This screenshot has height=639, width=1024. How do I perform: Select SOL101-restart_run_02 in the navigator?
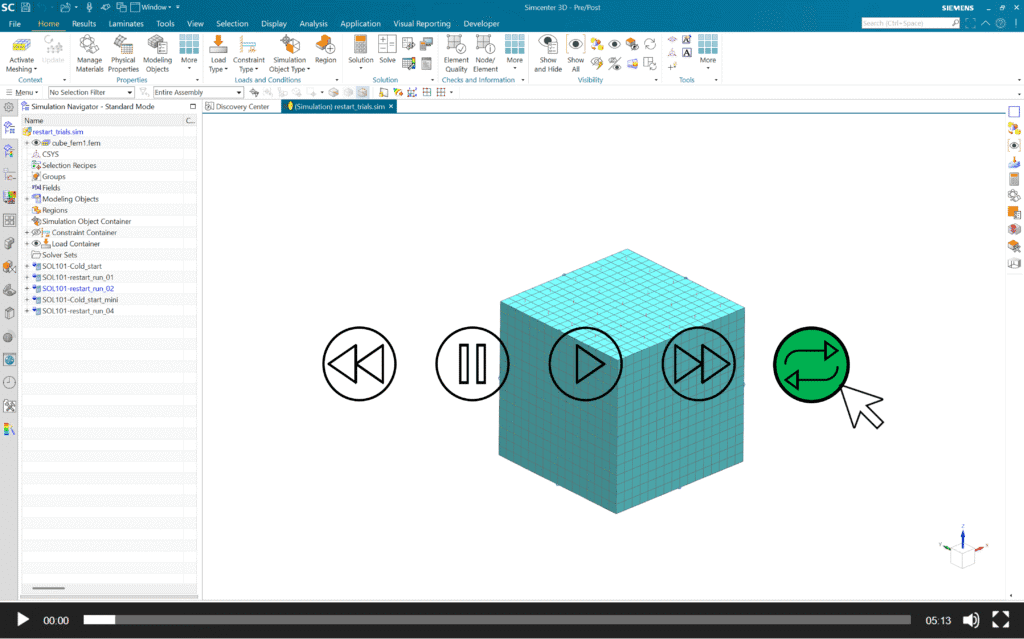click(x=78, y=288)
